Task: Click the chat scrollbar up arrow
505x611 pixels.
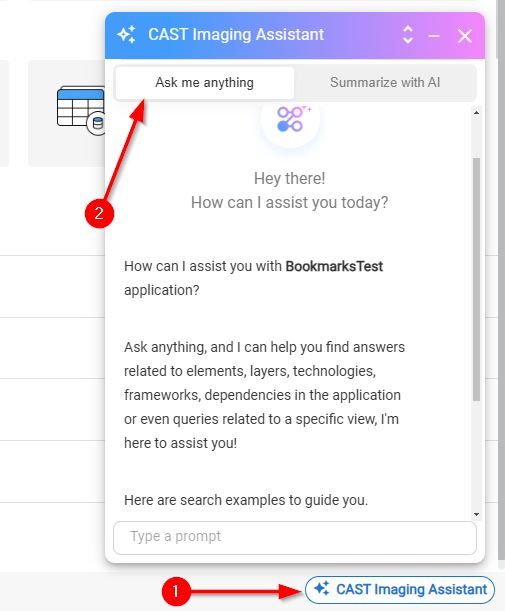Action: click(476, 113)
